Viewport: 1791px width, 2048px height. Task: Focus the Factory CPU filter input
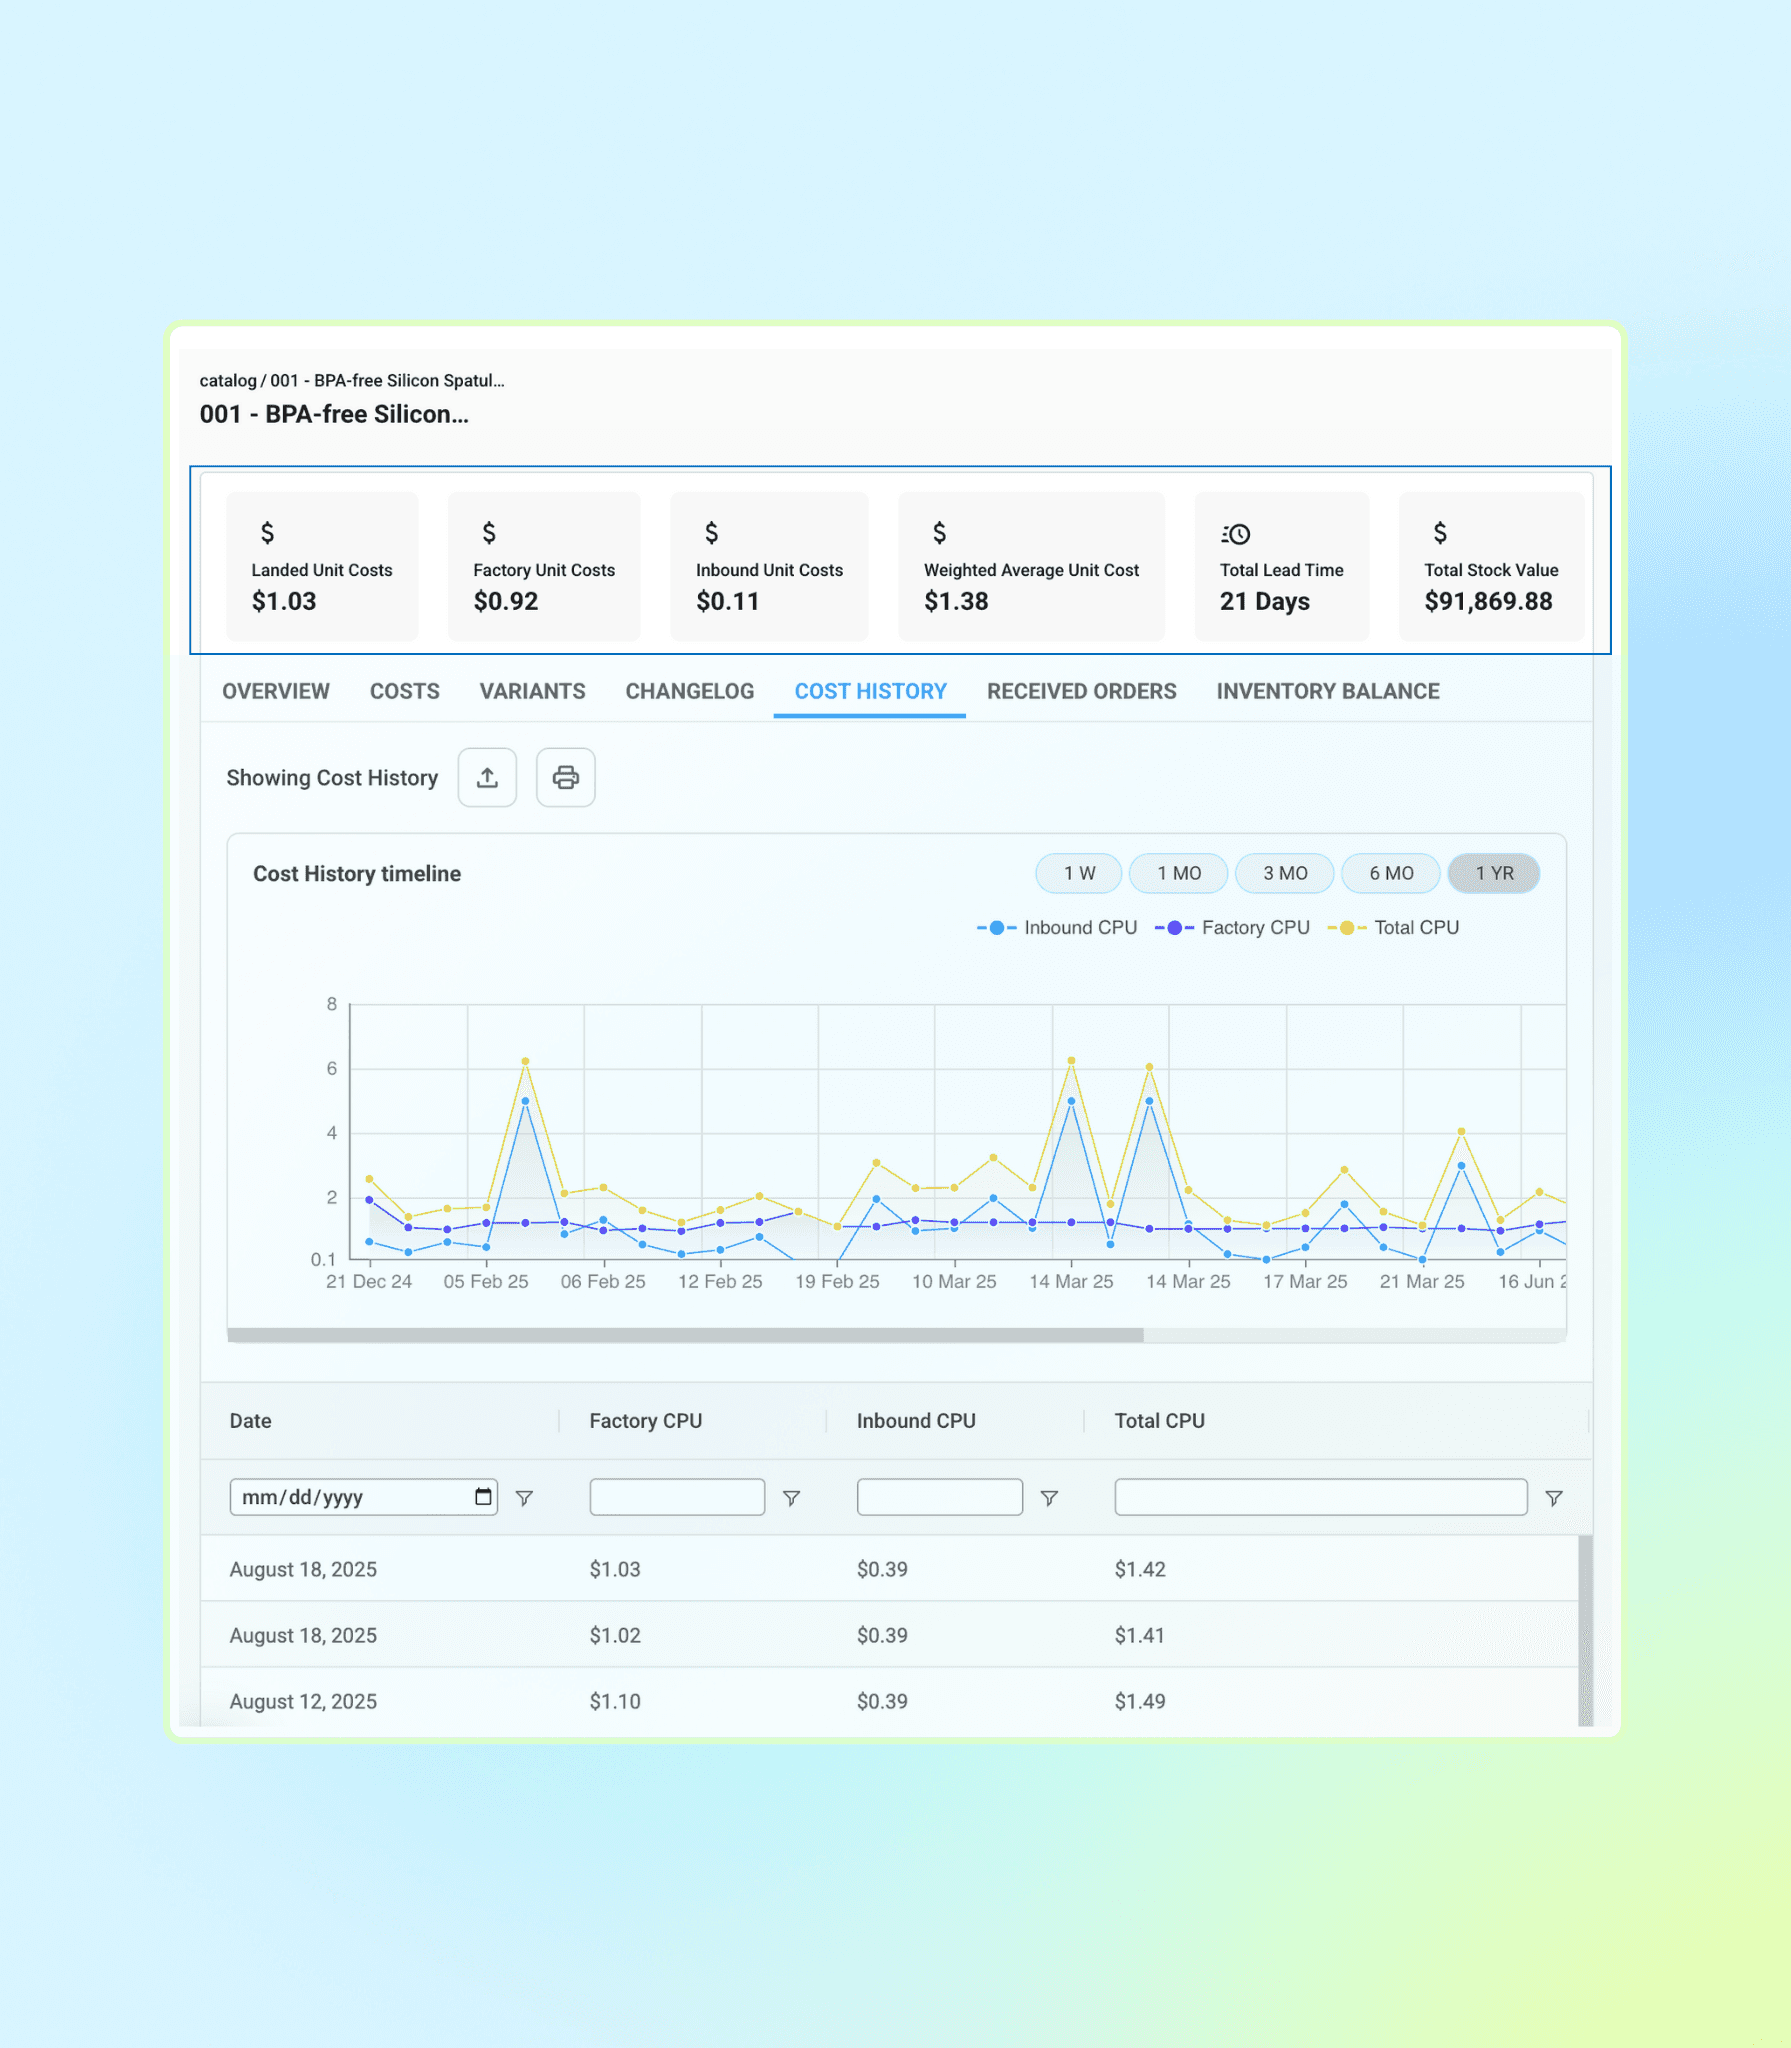click(677, 1497)
